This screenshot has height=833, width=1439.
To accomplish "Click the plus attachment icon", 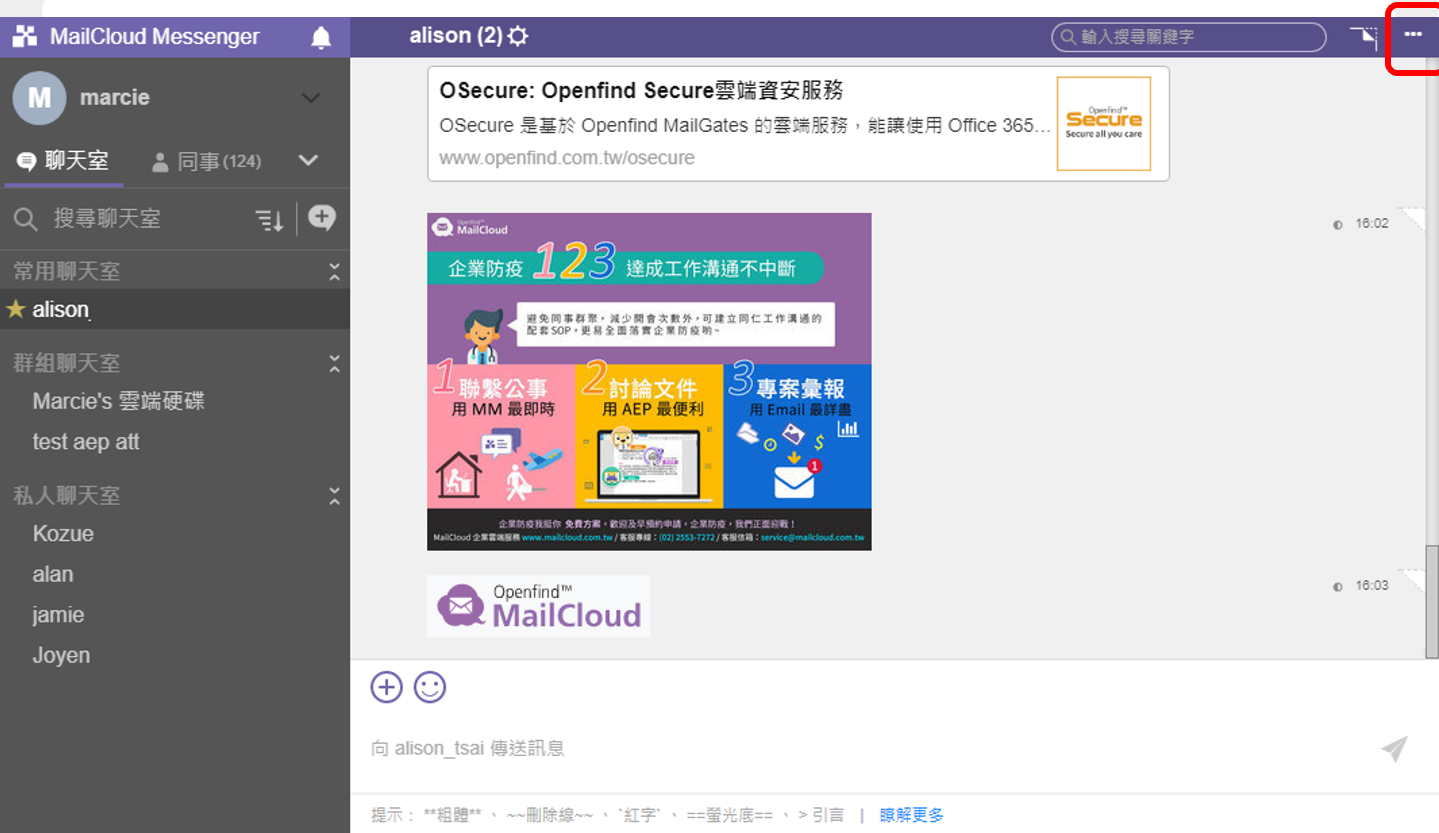I will [x=387, y=687].
